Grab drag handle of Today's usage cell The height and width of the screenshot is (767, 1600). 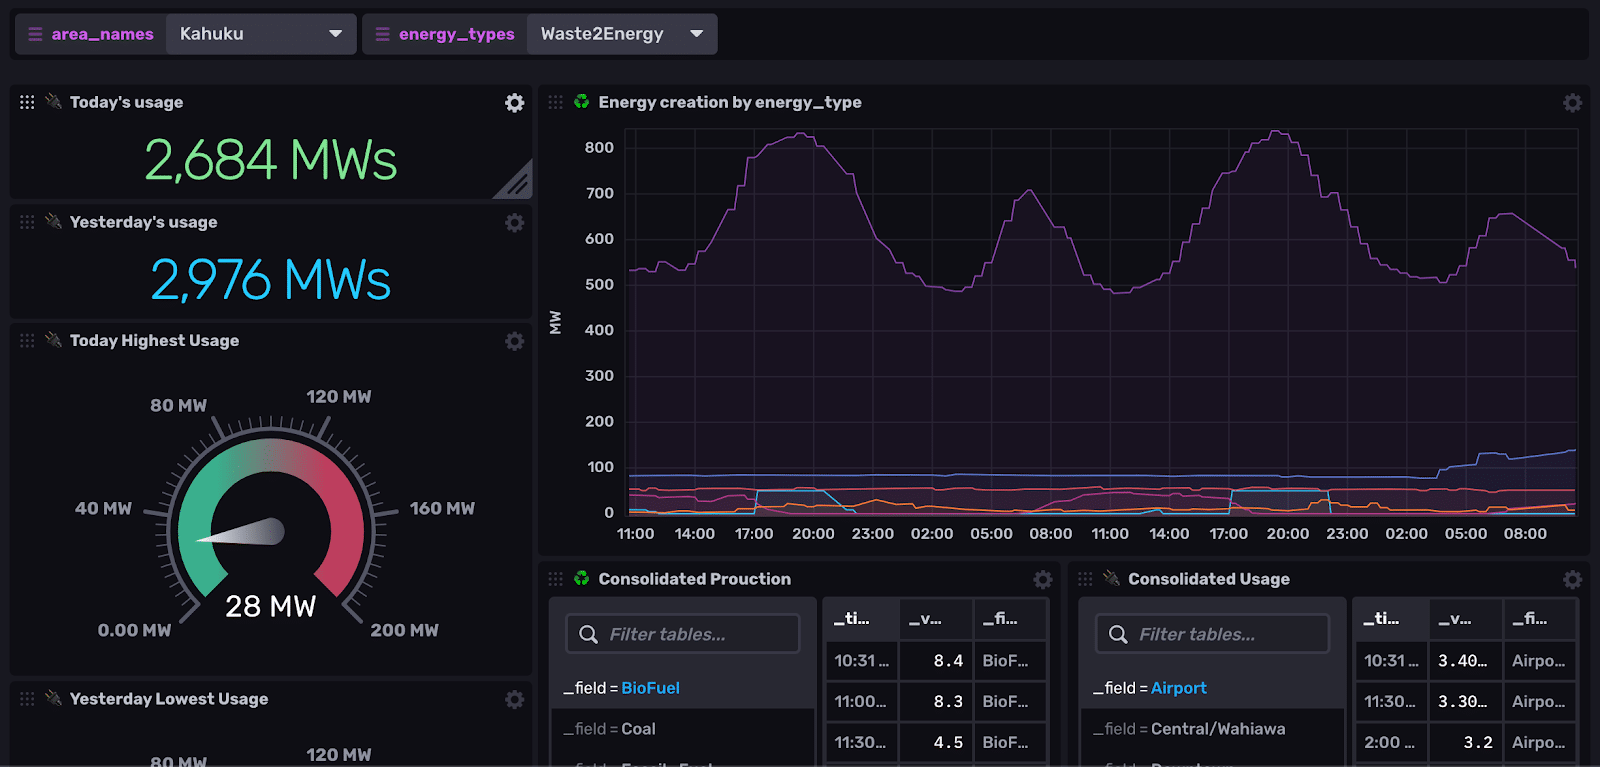coord(27,102)
